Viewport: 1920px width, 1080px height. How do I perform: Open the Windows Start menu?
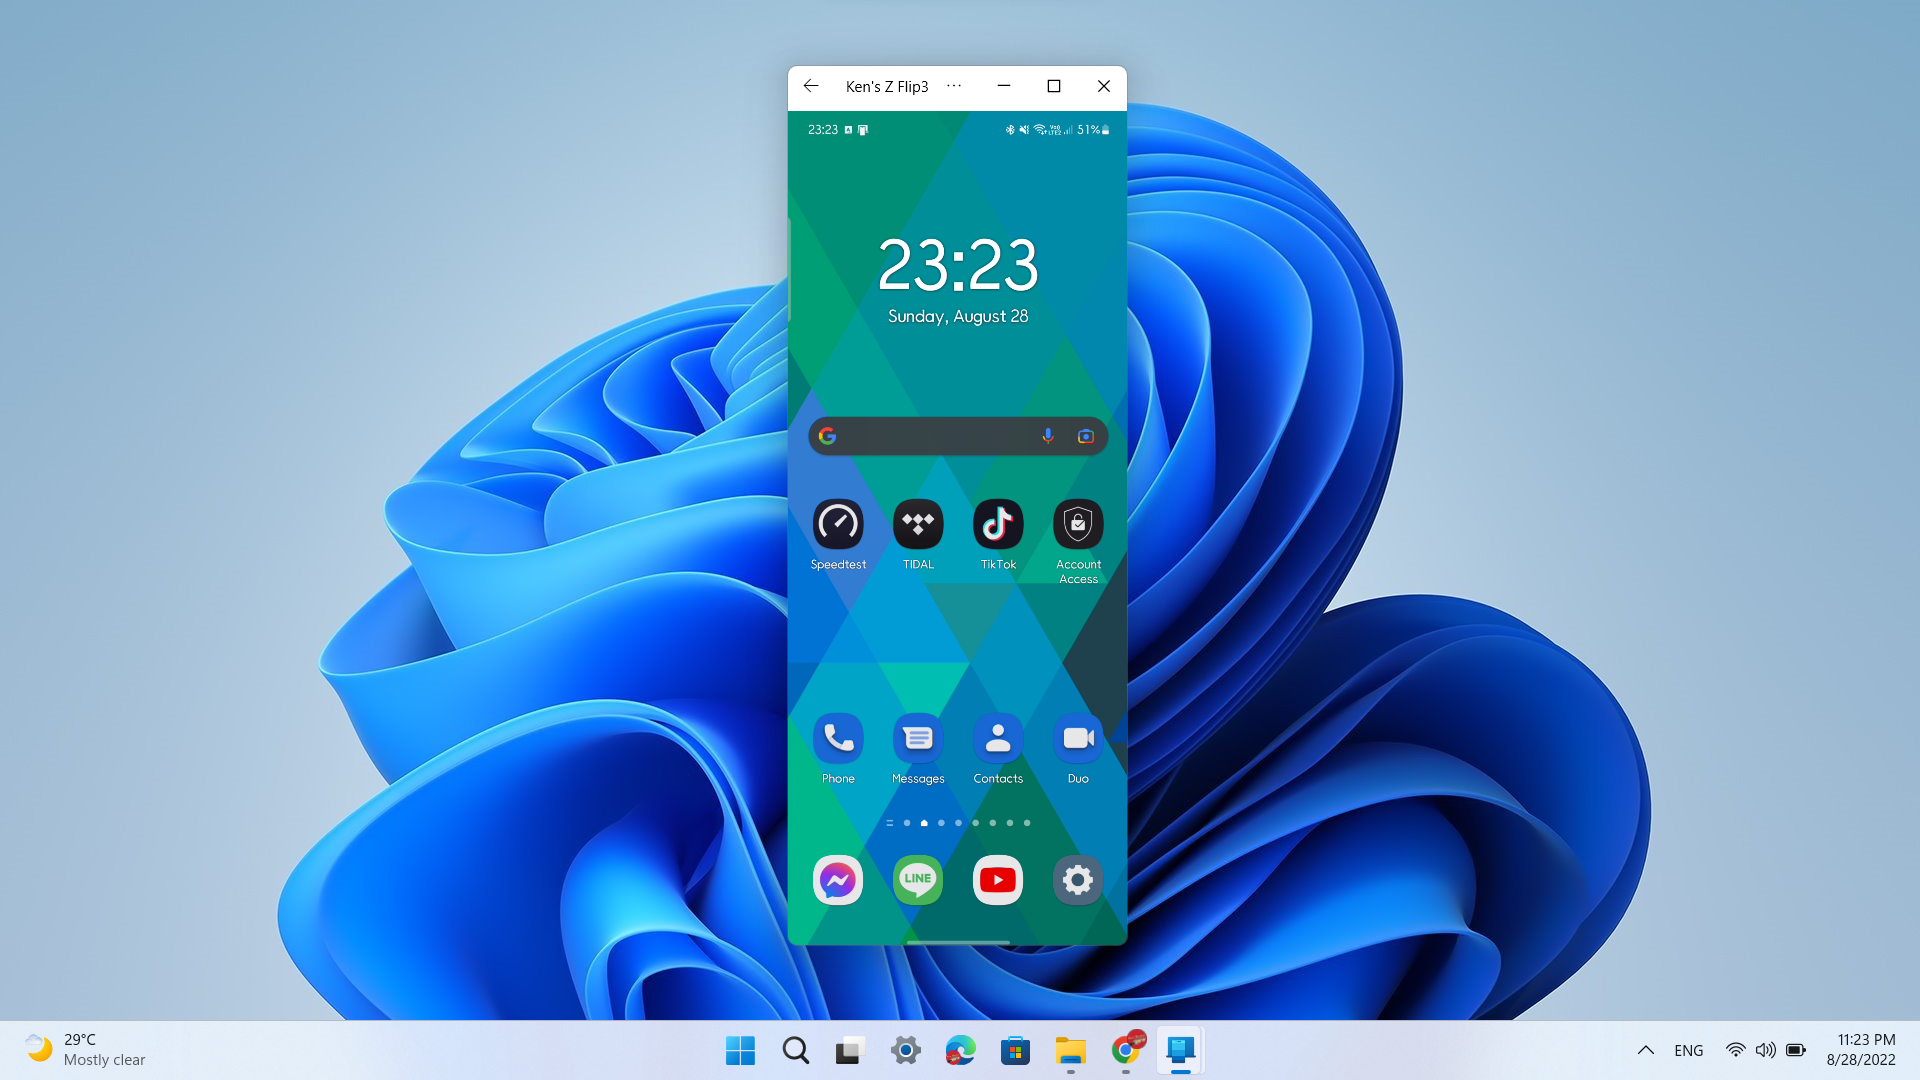click(x=740, y=1050)
